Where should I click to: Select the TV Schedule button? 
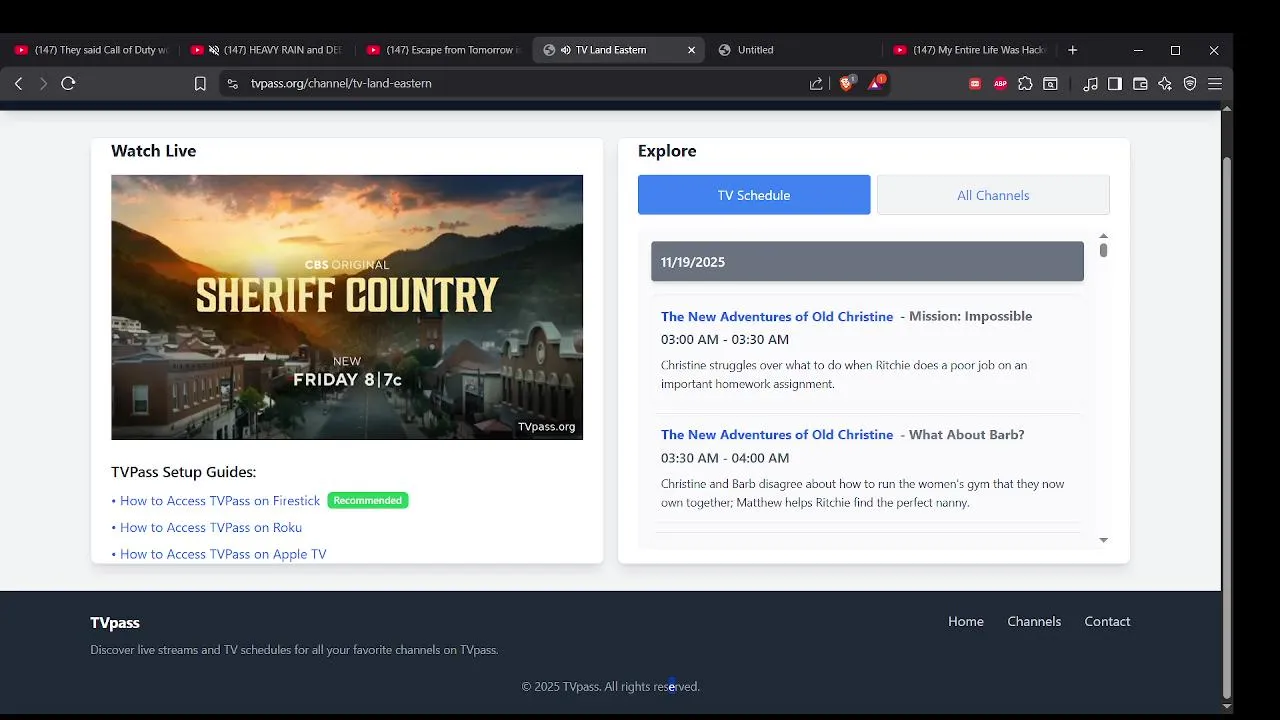(x=754, y=195)
